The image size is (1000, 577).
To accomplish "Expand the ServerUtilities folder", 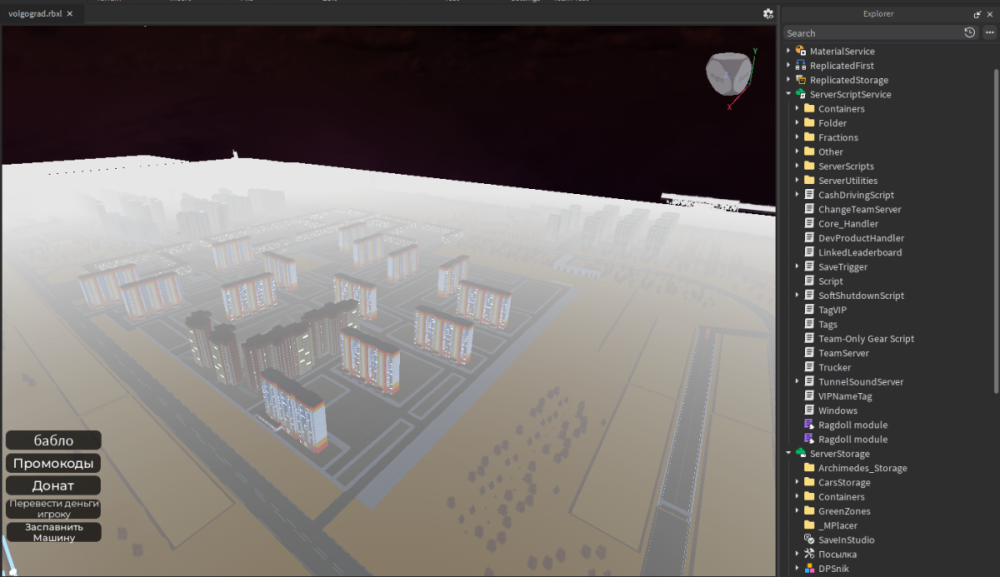I will click(797, 180).
